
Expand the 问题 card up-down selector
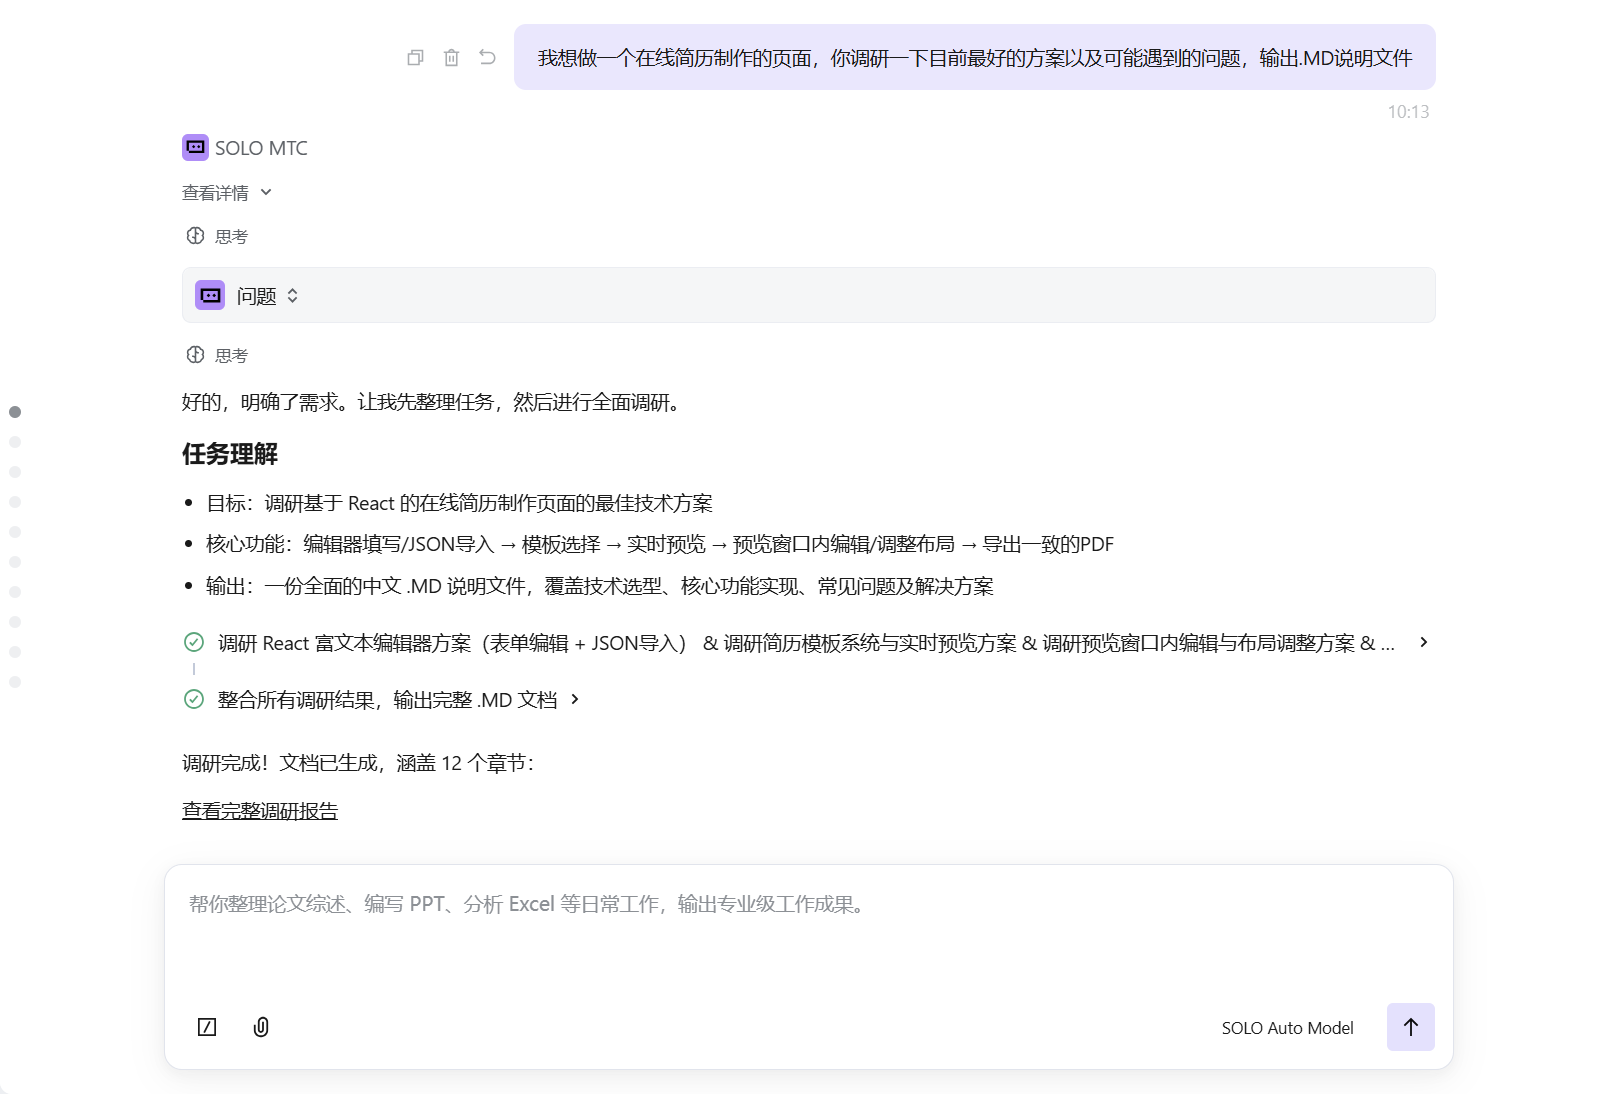(x=293, y=295)
